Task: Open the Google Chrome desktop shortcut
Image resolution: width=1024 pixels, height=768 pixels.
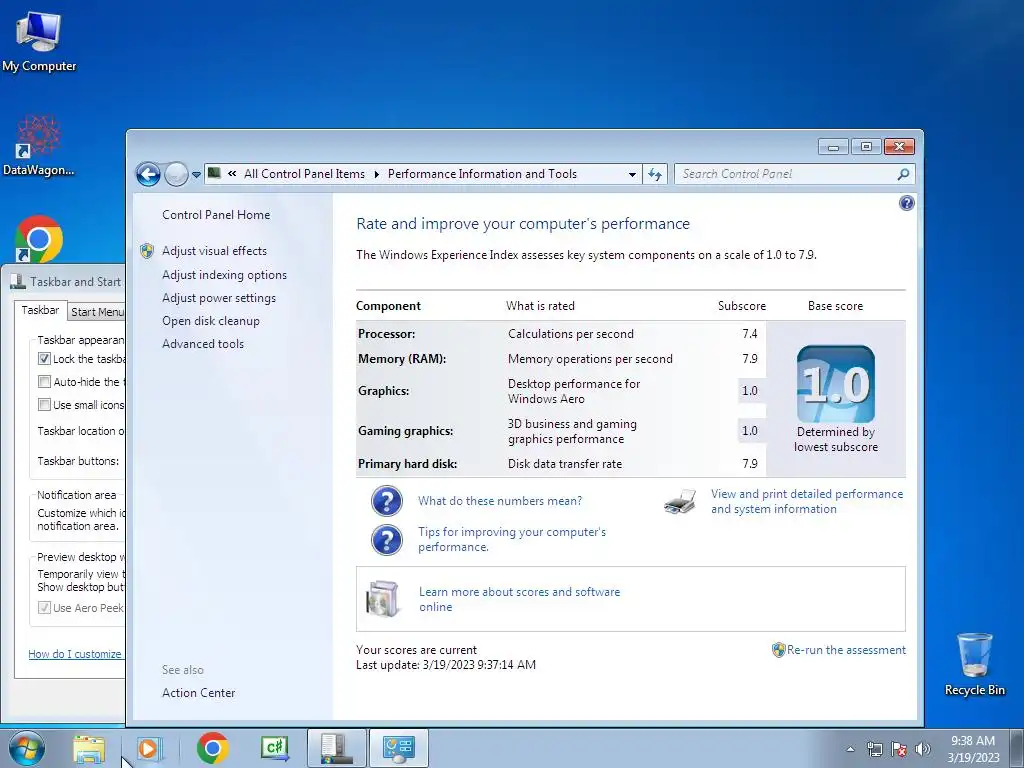Action: [x=39, y=238]
